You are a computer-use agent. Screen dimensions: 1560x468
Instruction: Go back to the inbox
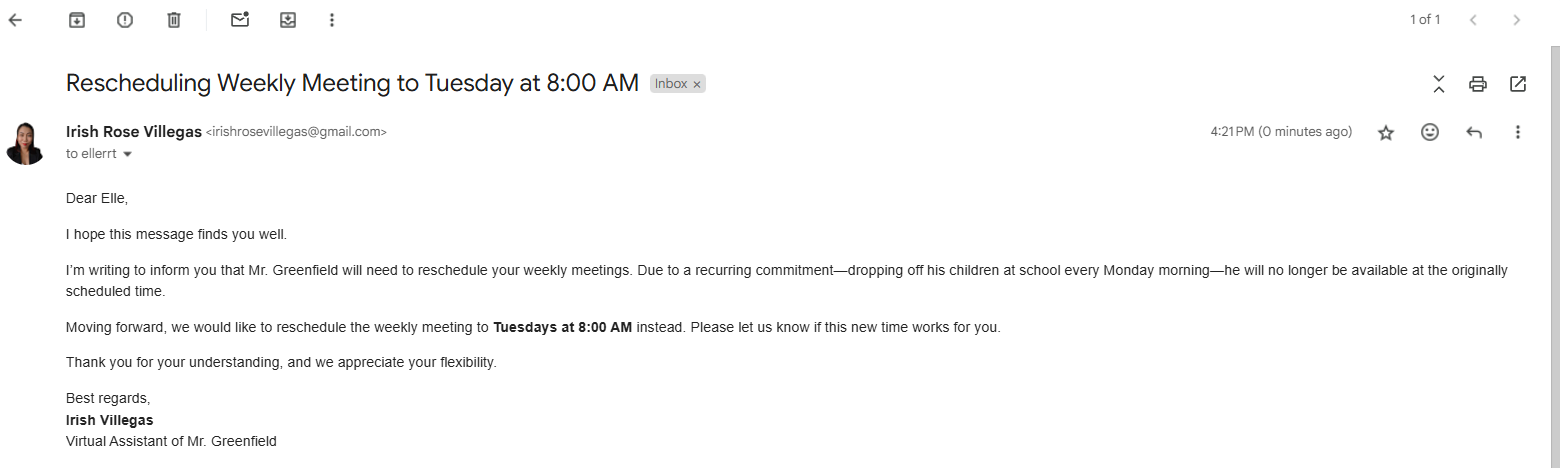15,20
